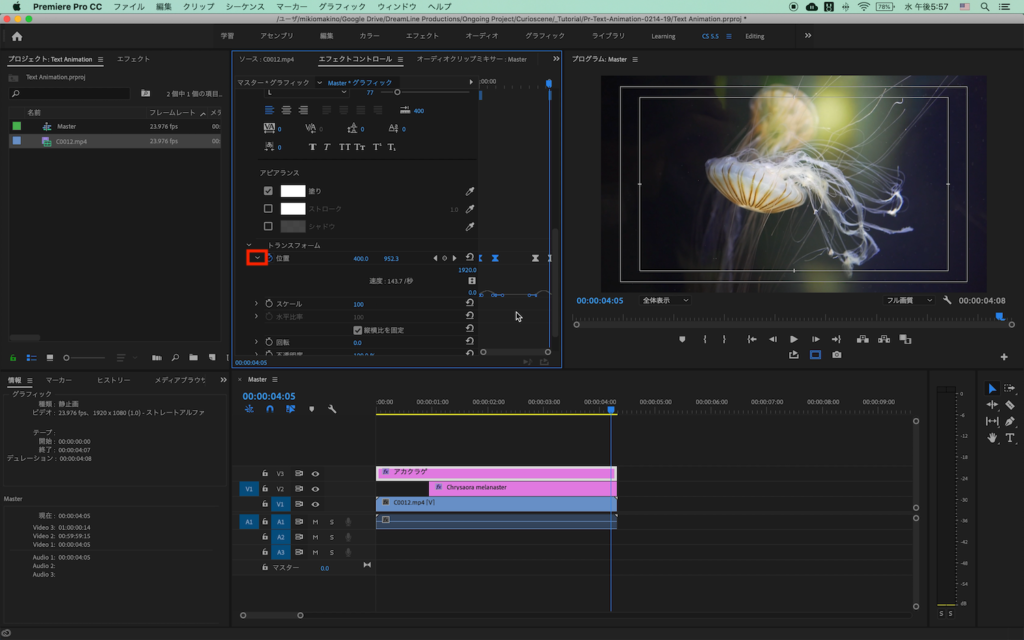Toggle the timeline Snap magnet icon
This screenshot has height=640, width=1024.
pos(269,409)
